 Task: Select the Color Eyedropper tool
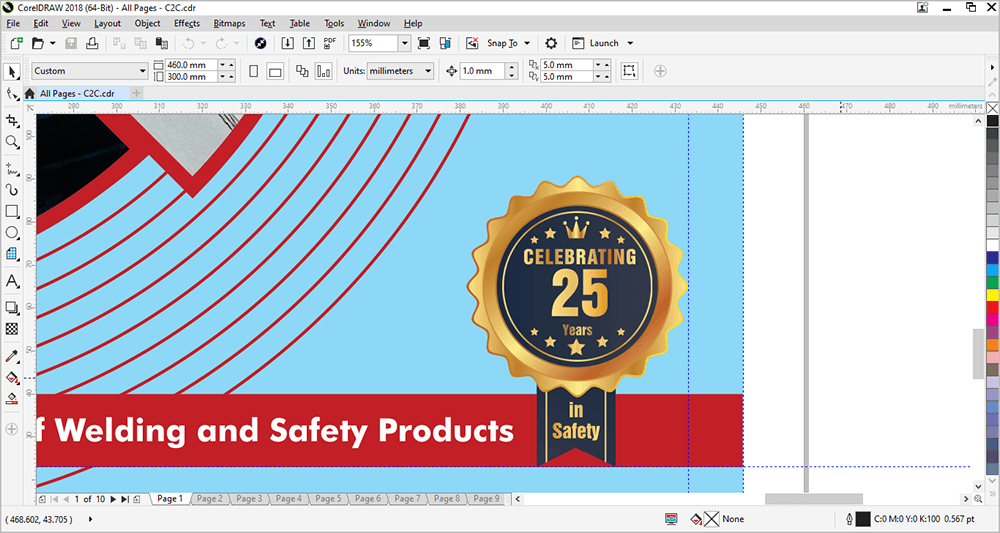click(x=11, y=356)
